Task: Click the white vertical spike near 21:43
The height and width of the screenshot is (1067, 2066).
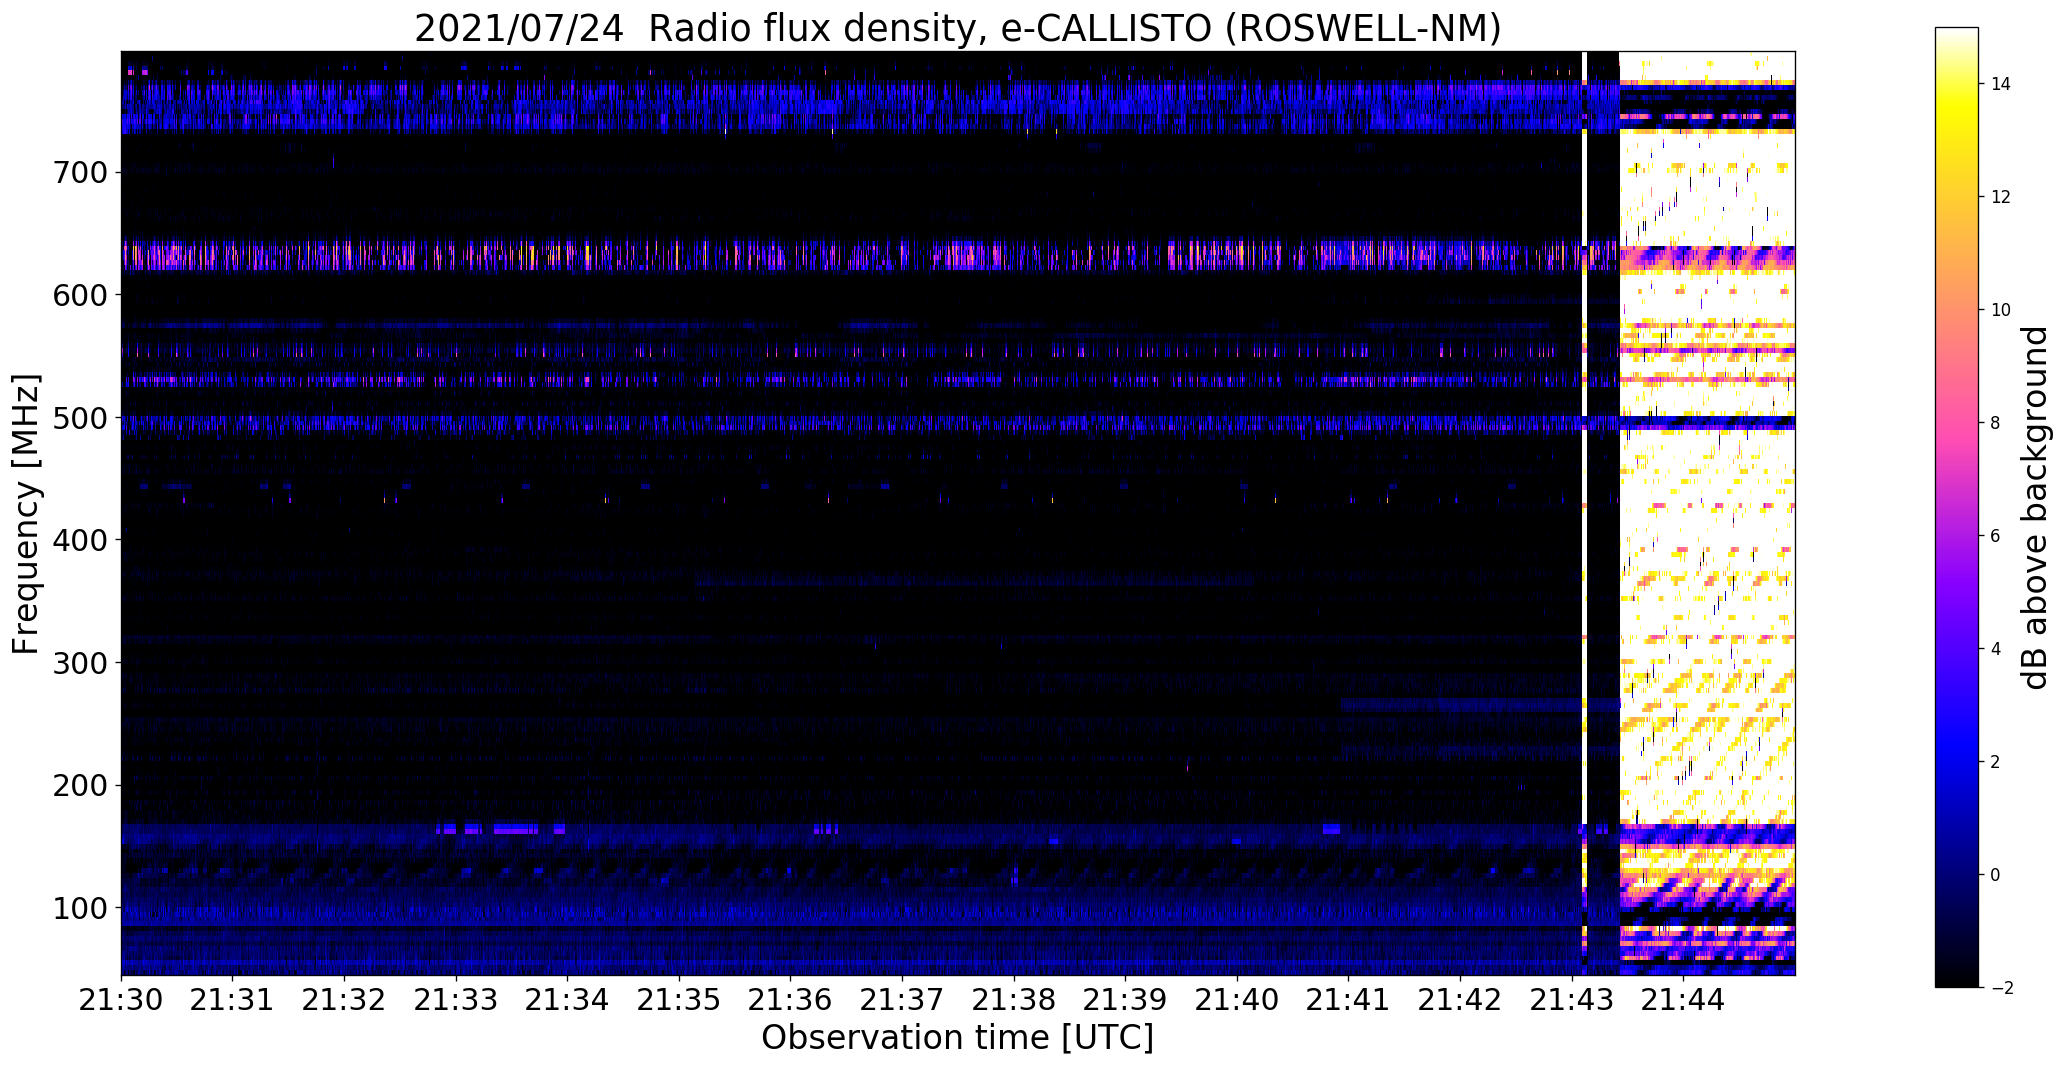Action: click(x=1585, y=513)
